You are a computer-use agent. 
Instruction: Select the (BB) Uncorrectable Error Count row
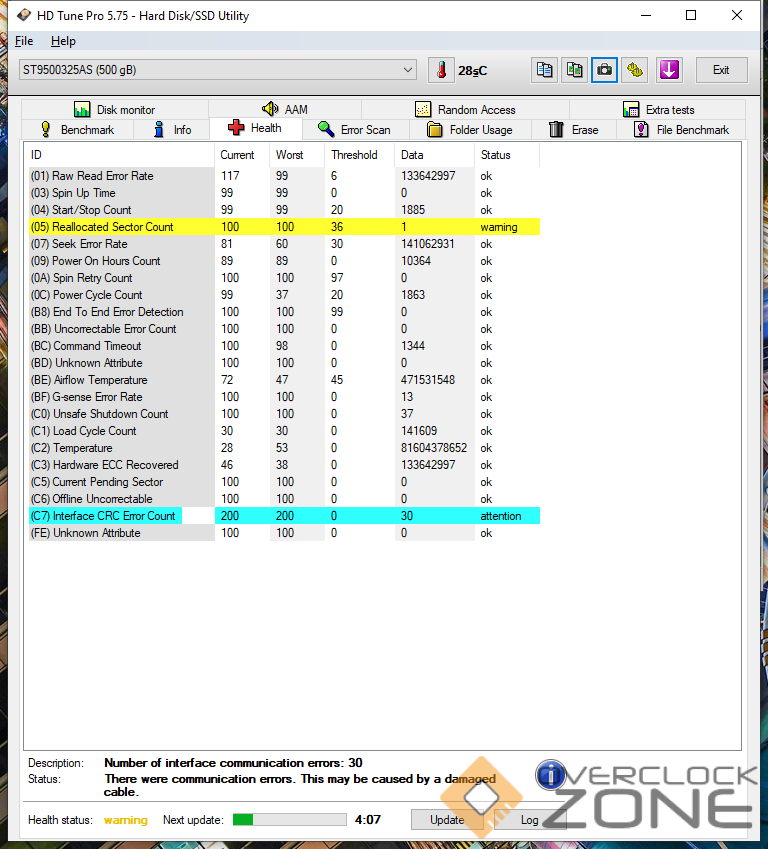[284, 329]
